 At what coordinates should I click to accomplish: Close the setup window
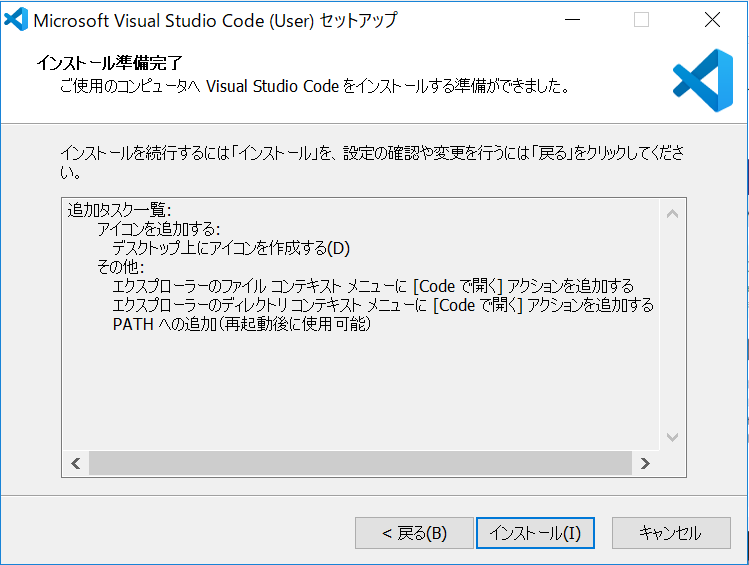click(x=712, y=20)
